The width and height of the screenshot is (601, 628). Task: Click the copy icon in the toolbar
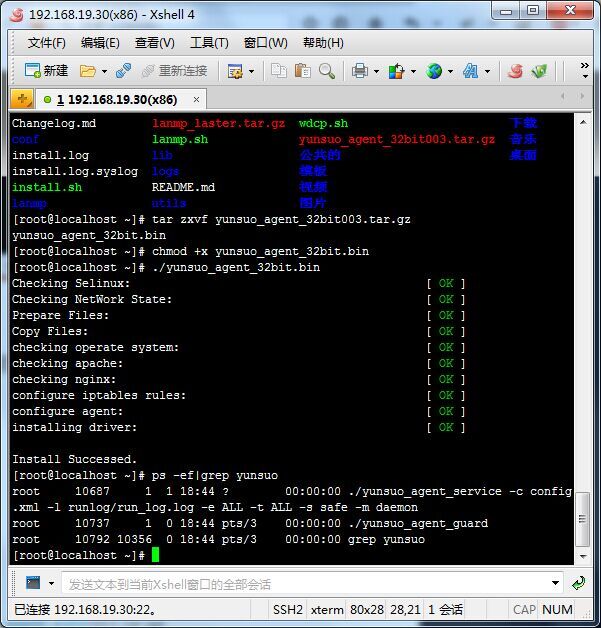point(278,71)
